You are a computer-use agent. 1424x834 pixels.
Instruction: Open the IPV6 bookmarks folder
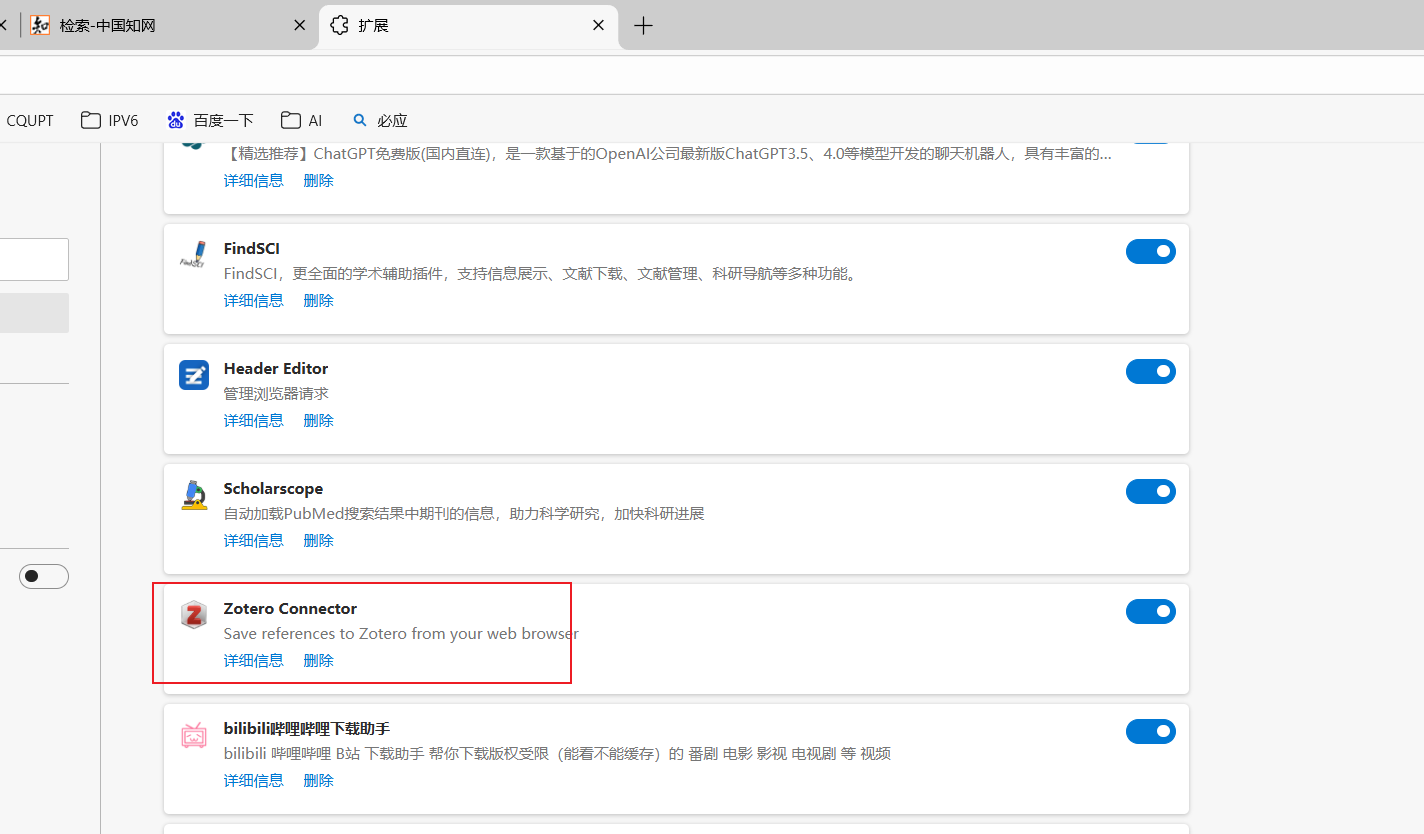click(110, 120)
